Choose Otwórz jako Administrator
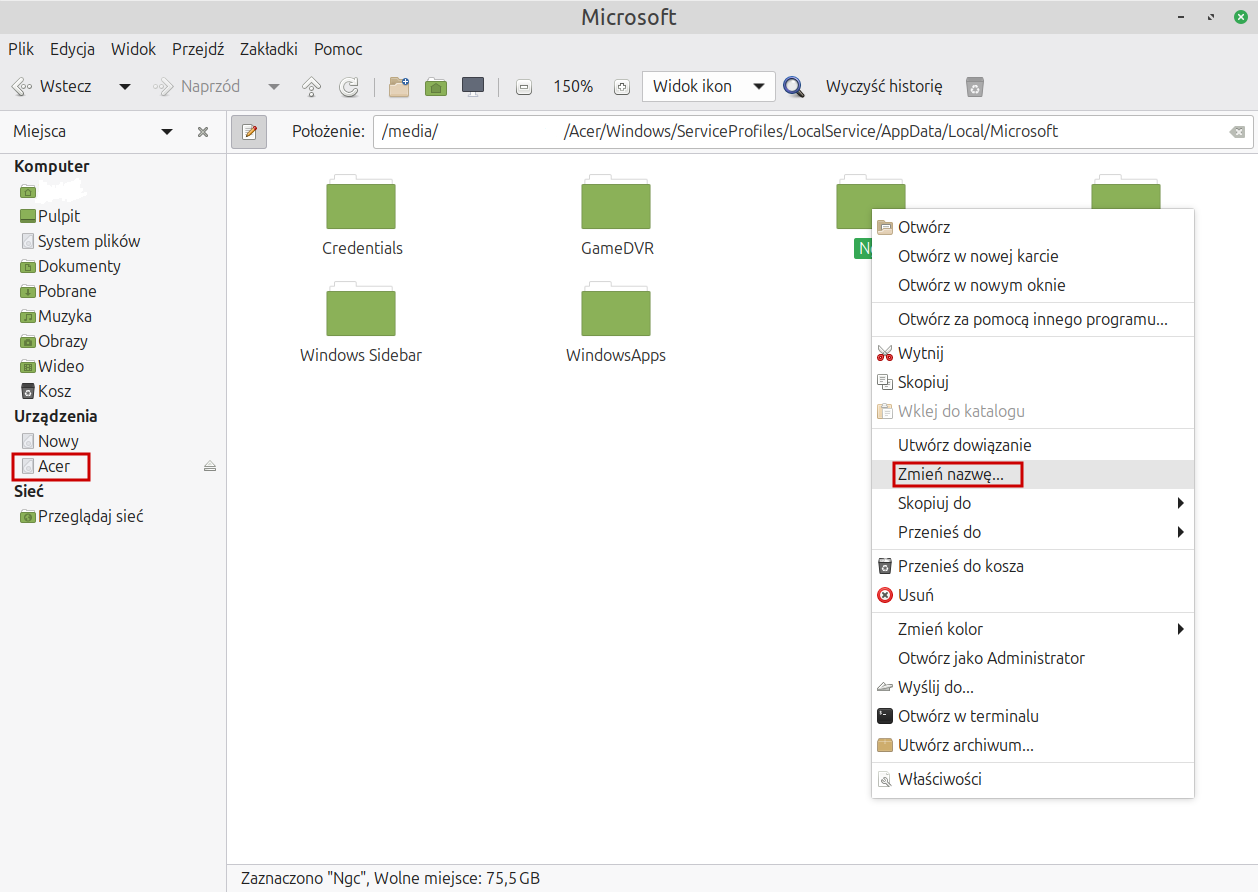The width and height of the screenshot is (1258, 892). [x=1033, y=658]
